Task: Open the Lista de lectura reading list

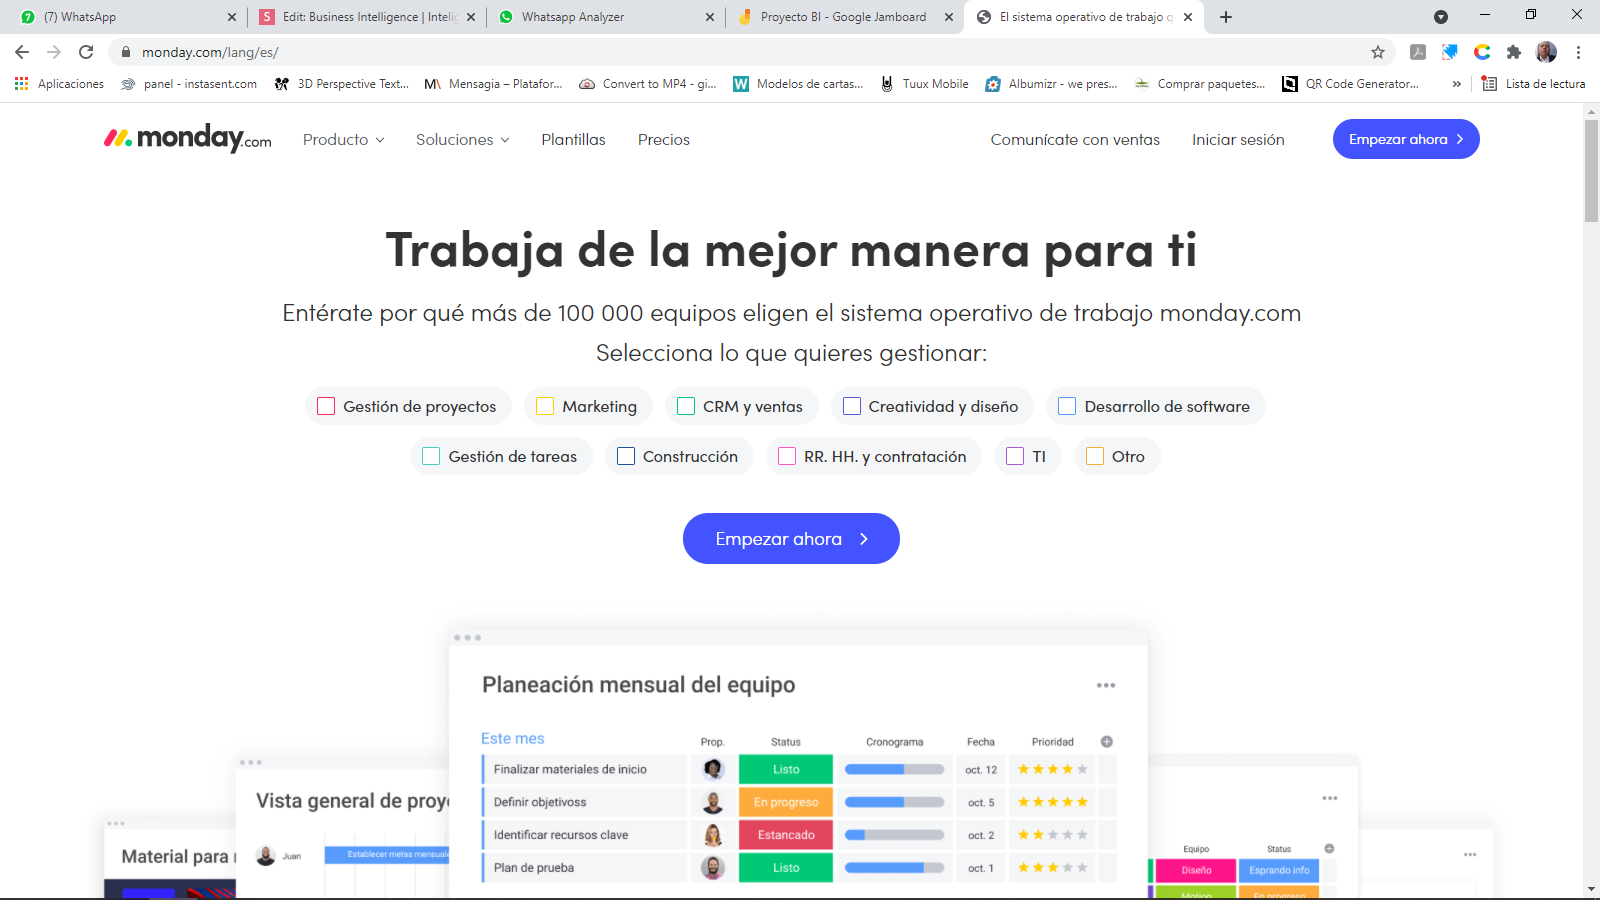Action: (1534, 84)
